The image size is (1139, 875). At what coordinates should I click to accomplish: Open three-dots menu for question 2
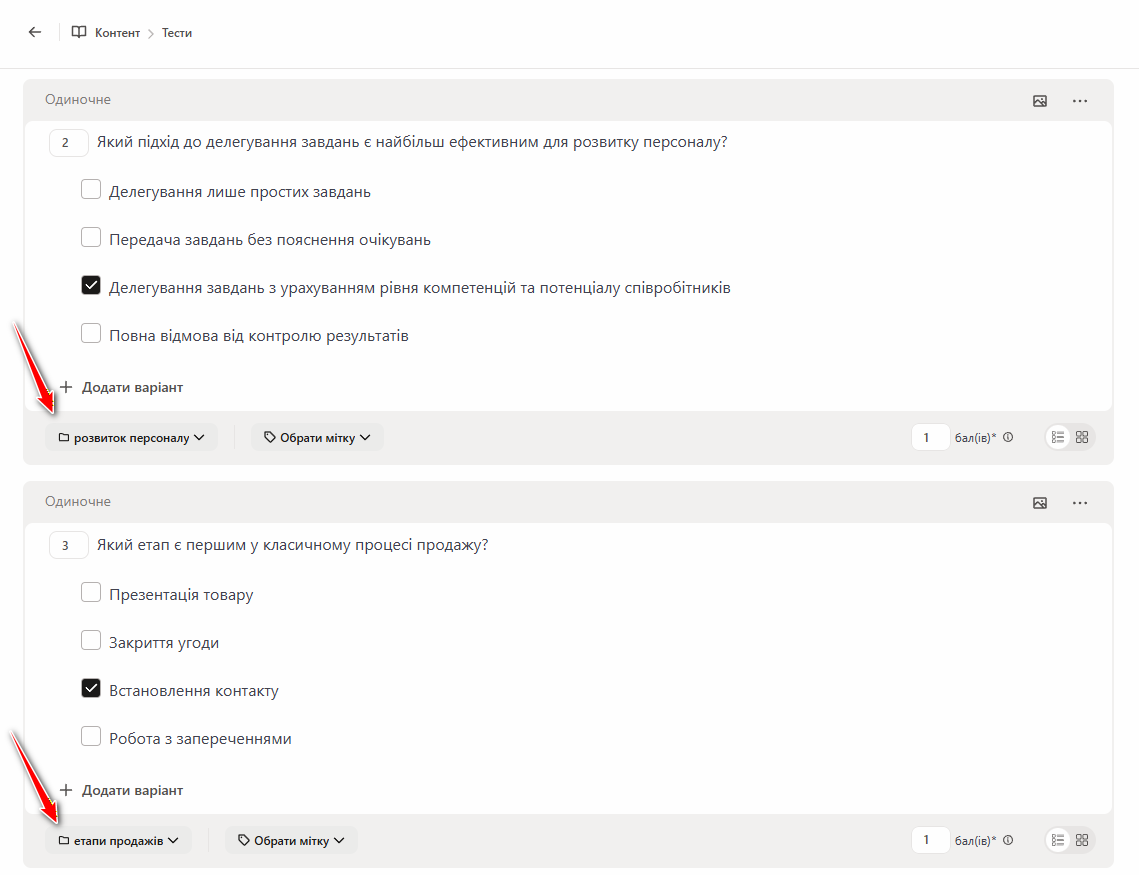(1080, 101)
